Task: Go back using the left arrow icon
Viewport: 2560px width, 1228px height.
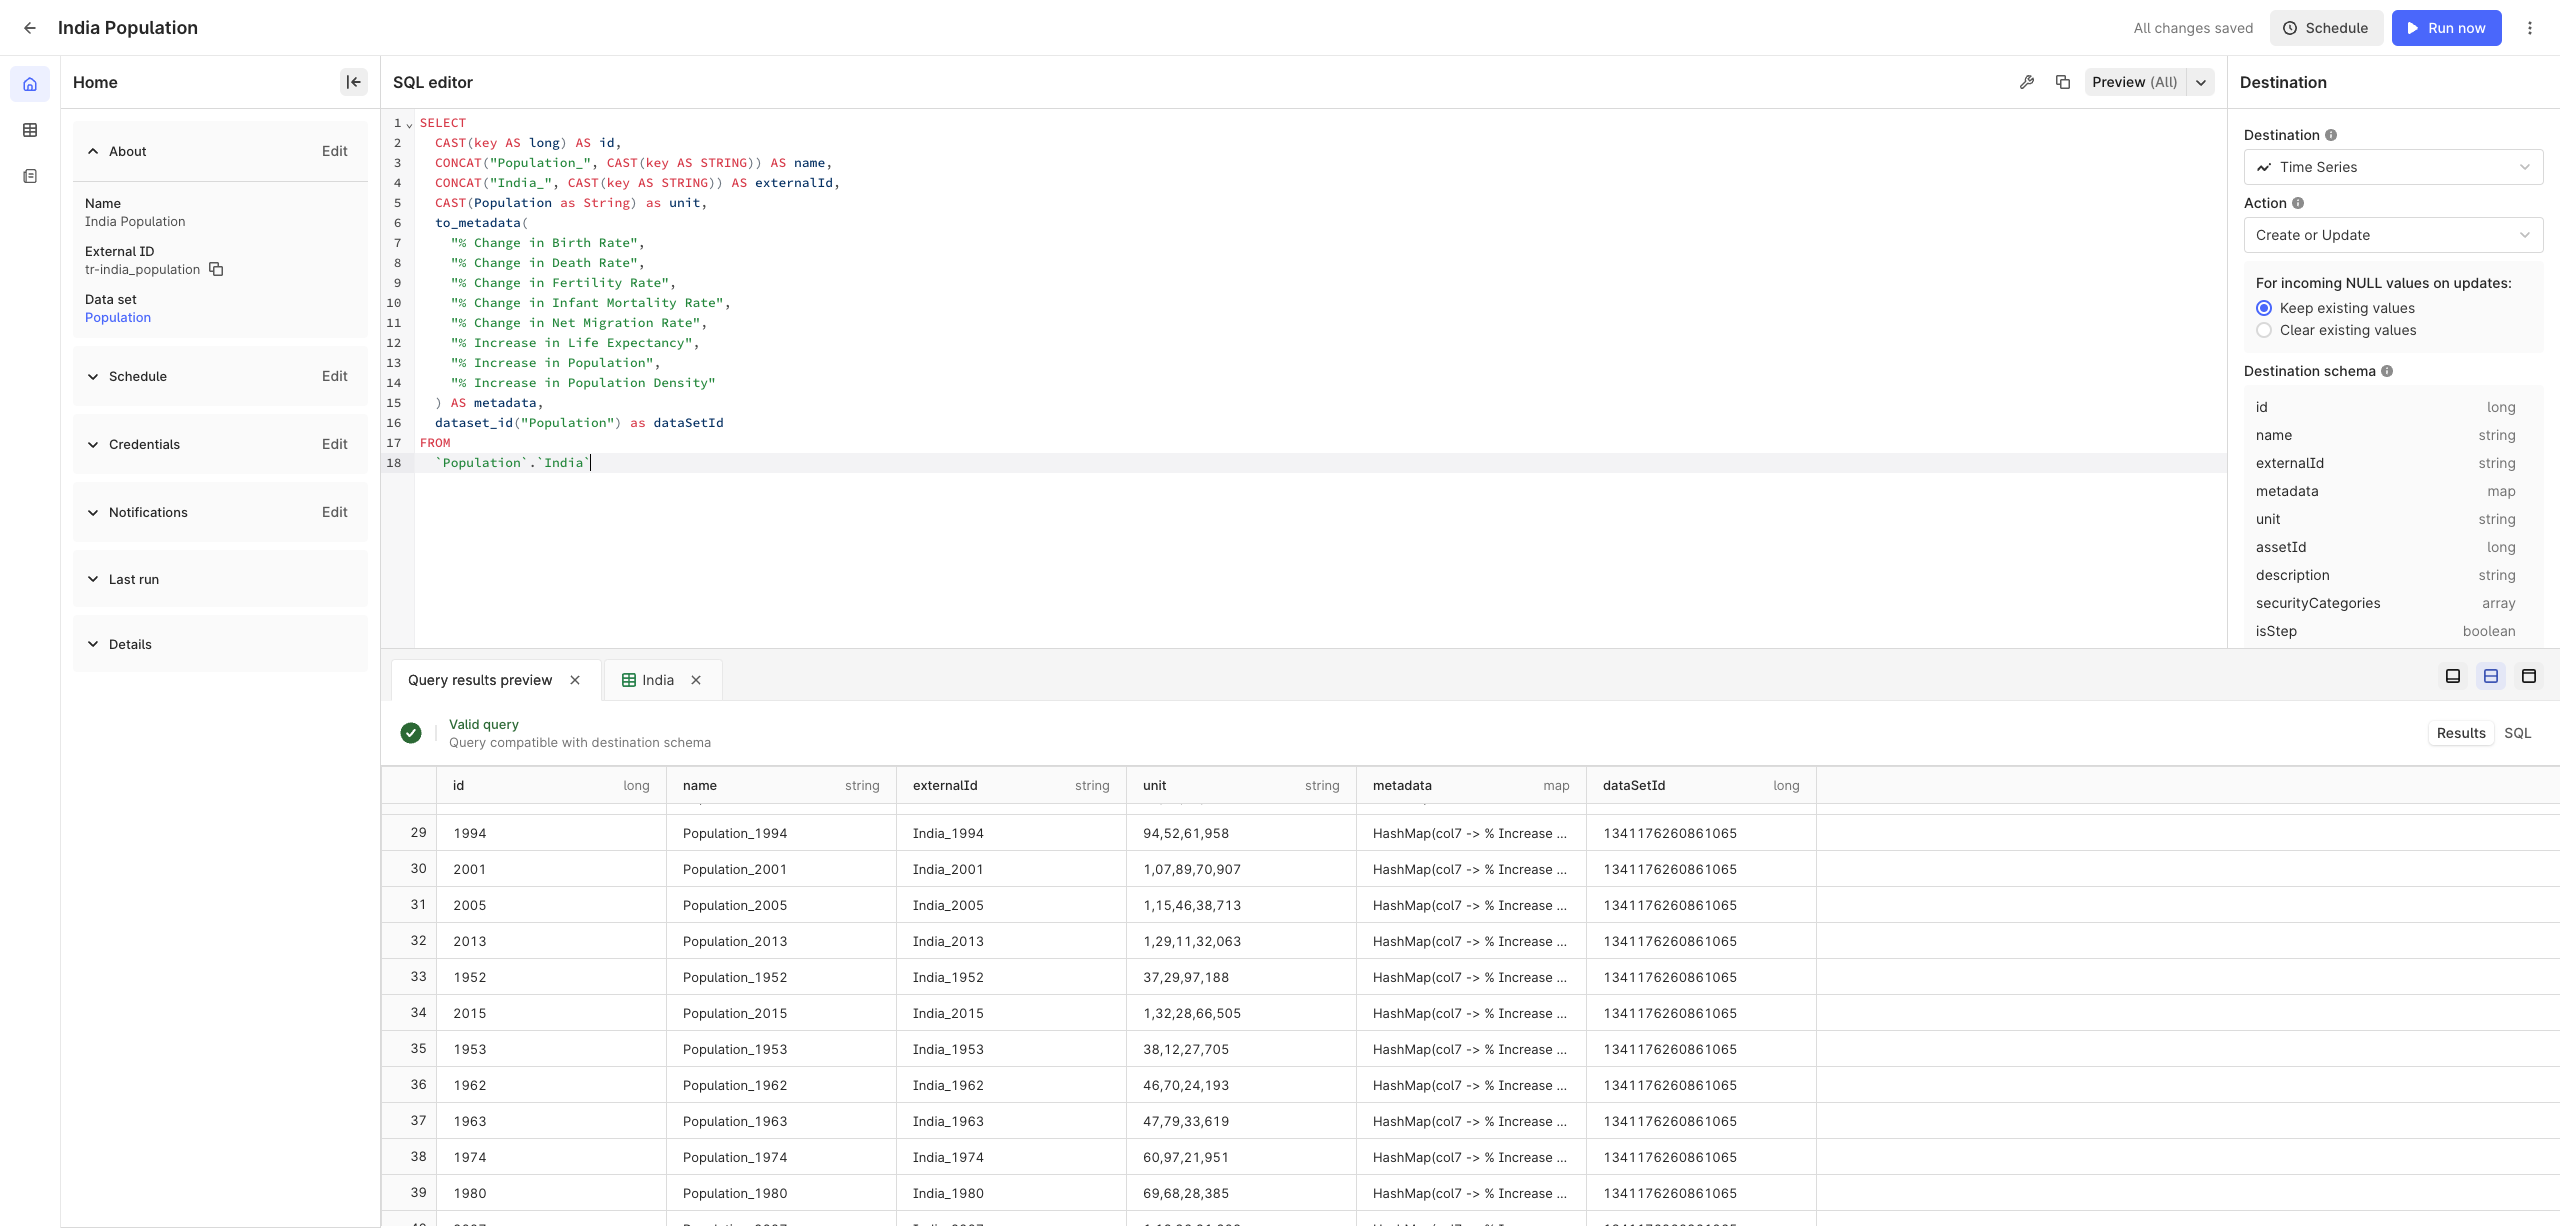Action: point(30,28)
